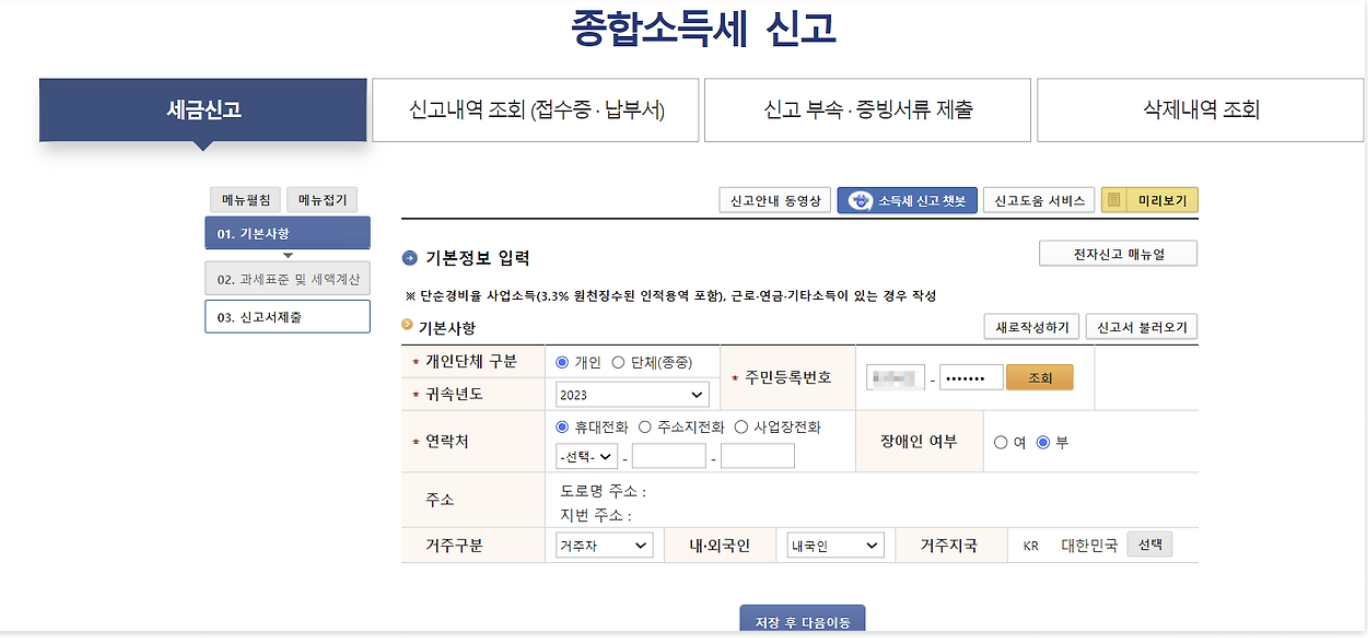Viewport: 1368px width, 638px height.
Task: Open the 거주구분 거주자 dropdown
Action: tap(604, 546)
